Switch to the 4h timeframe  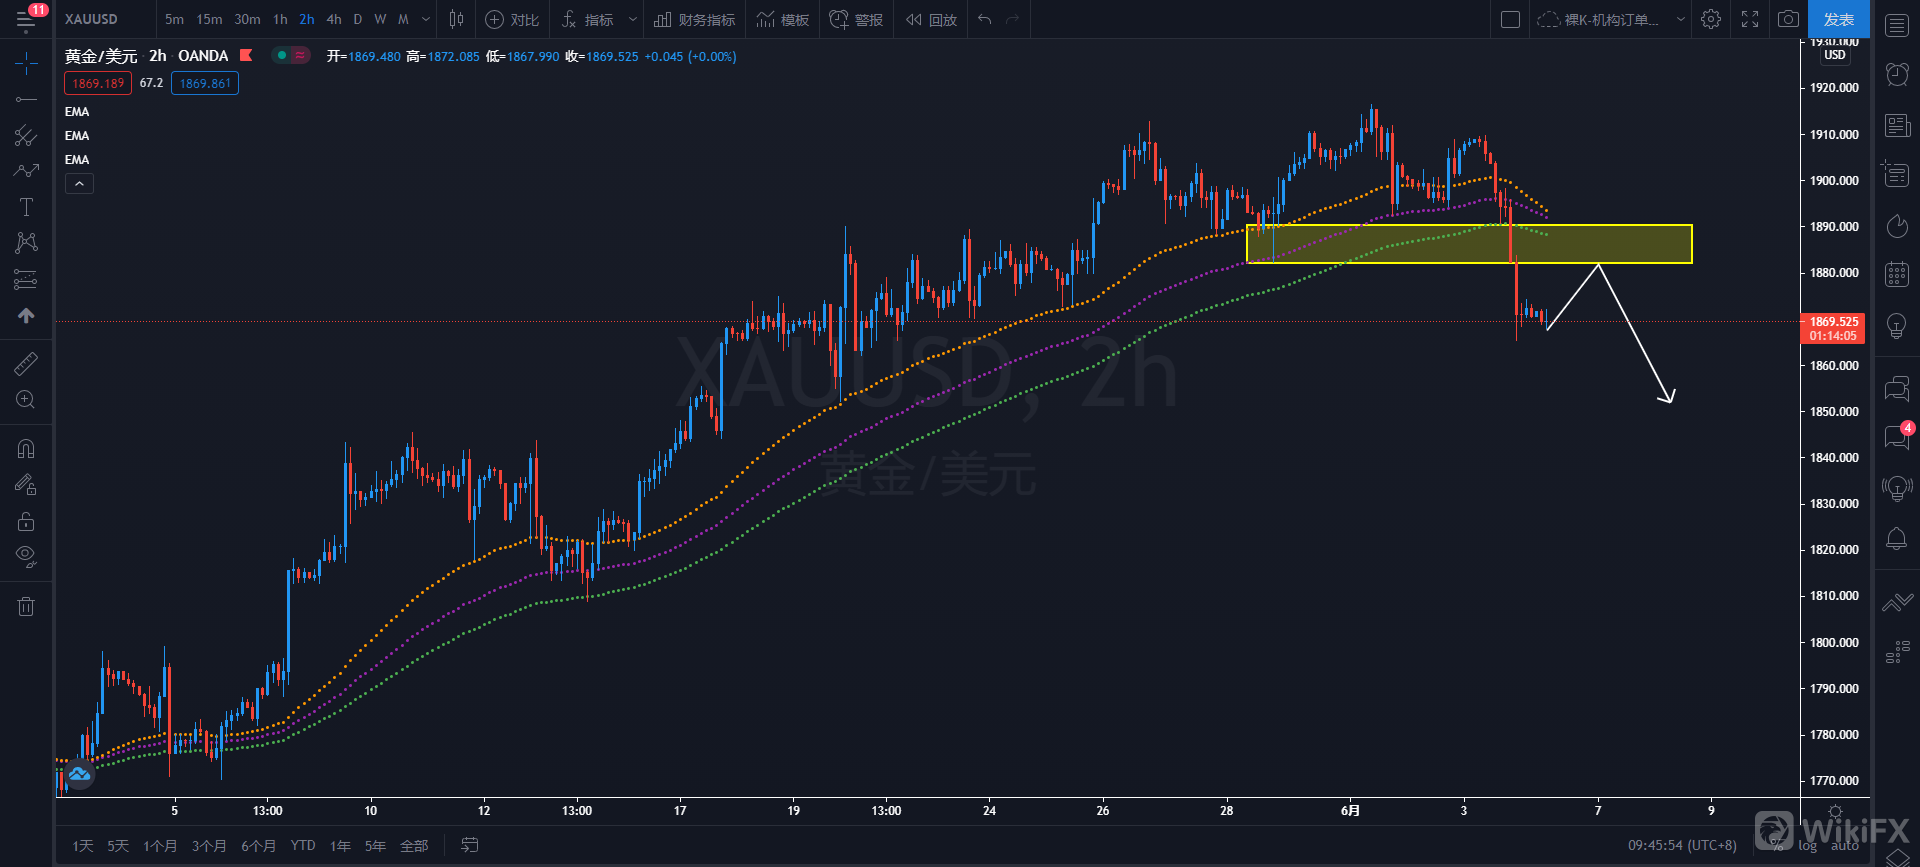334,19
